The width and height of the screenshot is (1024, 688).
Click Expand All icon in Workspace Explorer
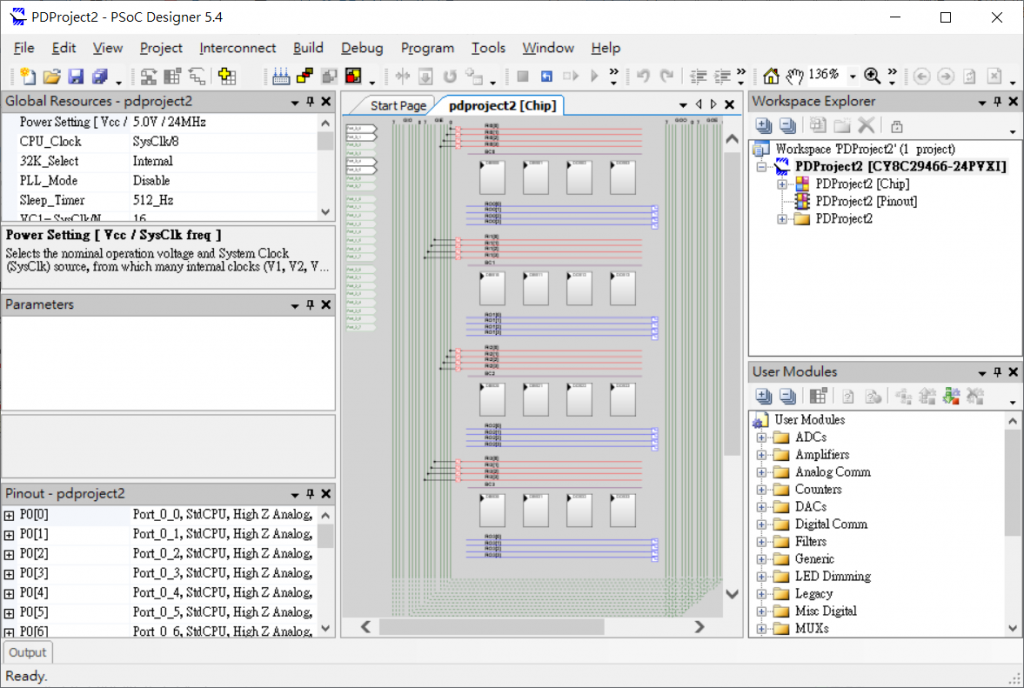click(x=763, y=125)
